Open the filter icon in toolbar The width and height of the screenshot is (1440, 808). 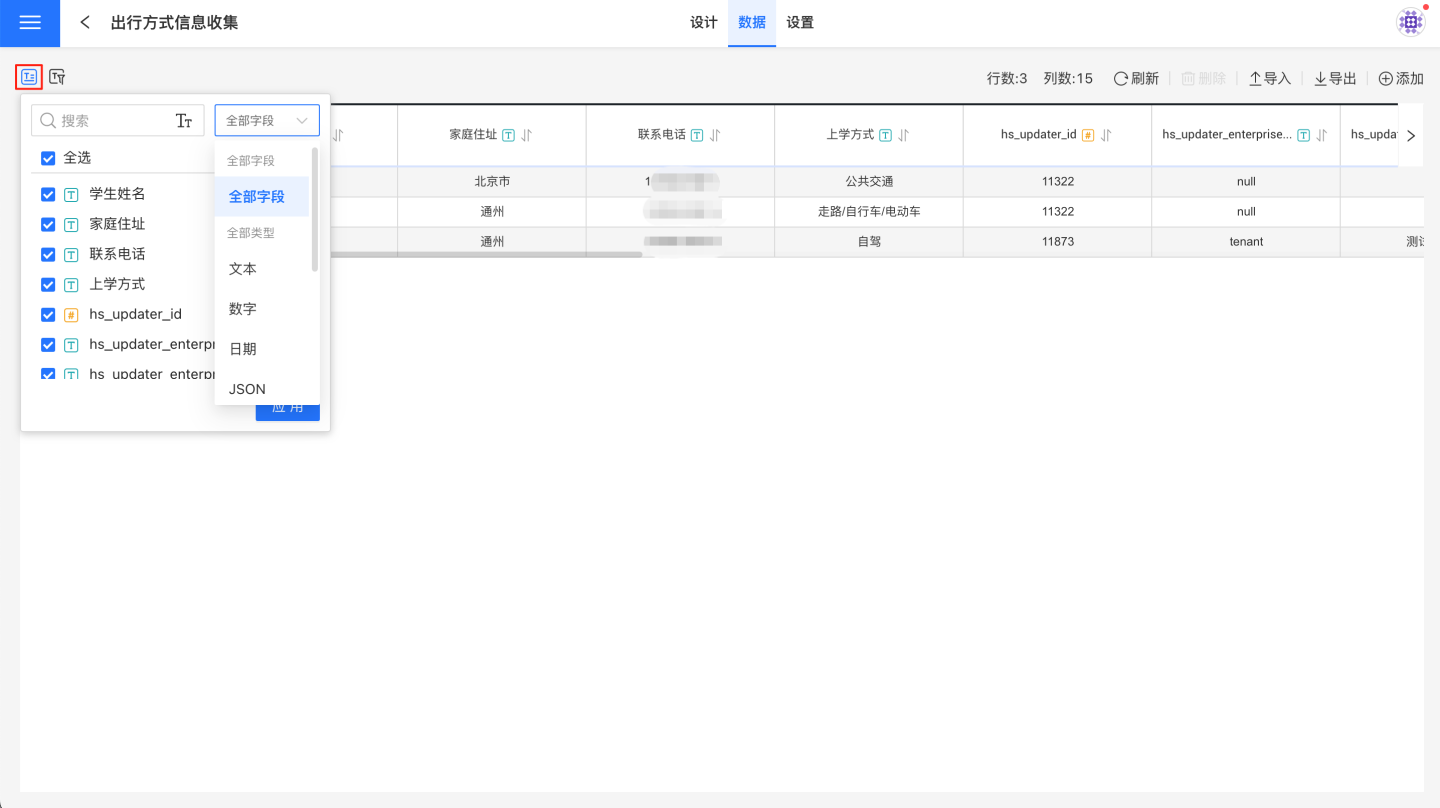click(57, 76)
